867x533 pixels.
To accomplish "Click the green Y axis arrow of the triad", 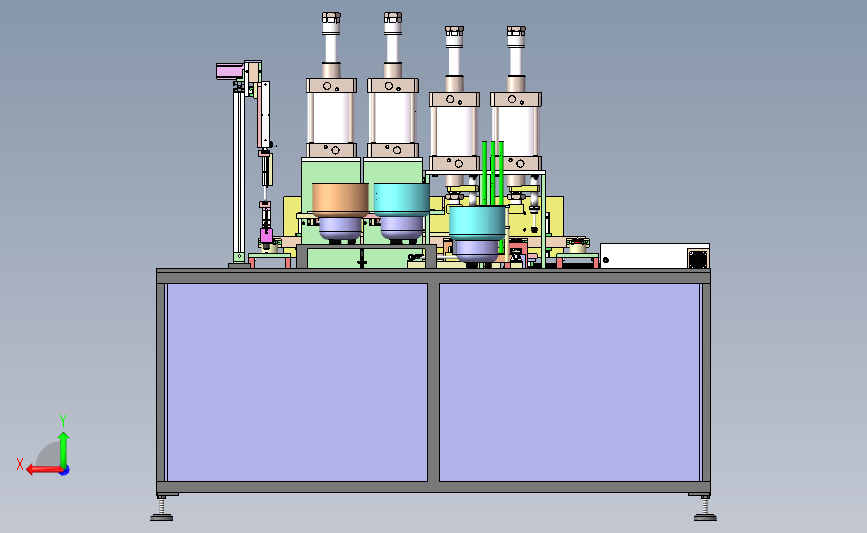I will pos(64,449).
